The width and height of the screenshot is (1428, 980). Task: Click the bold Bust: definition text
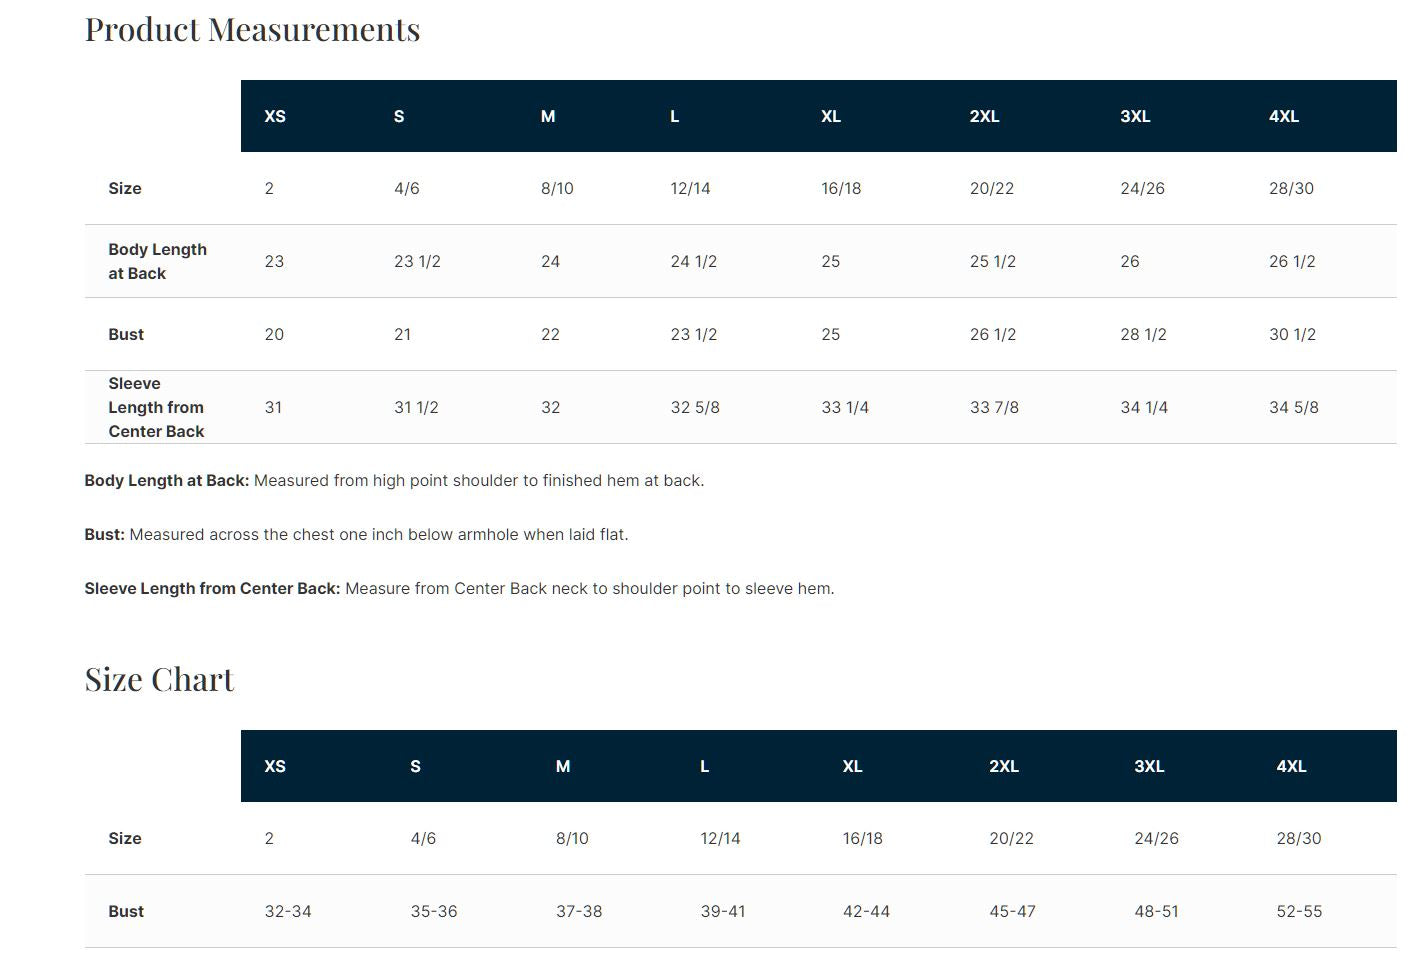click(105, 535)
